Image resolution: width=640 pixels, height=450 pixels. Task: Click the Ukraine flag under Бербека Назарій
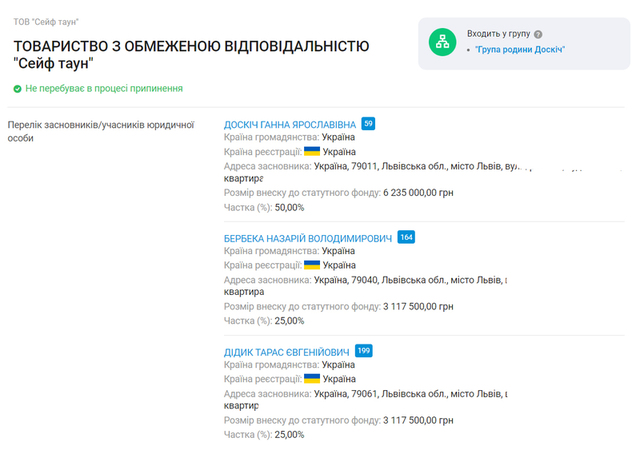coord(312,265)
